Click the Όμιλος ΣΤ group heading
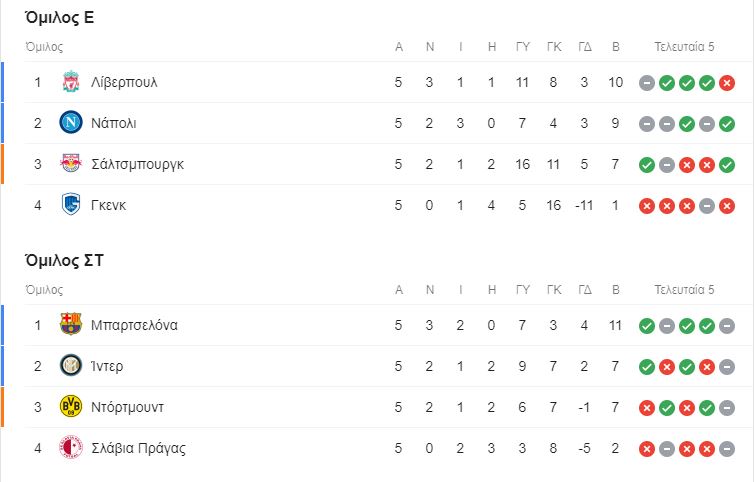The height and width of the screenshot is (482, 754). (x=64, y=260)
